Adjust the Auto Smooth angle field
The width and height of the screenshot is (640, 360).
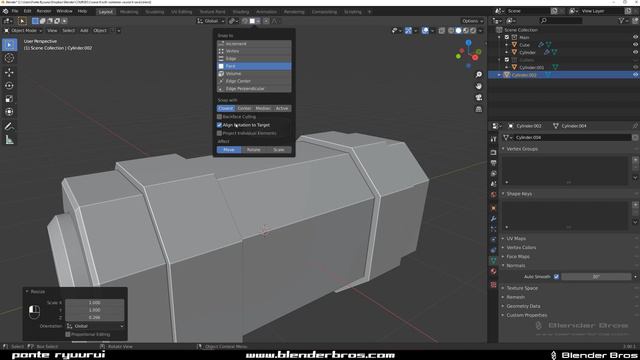click(x=596, y=277)
